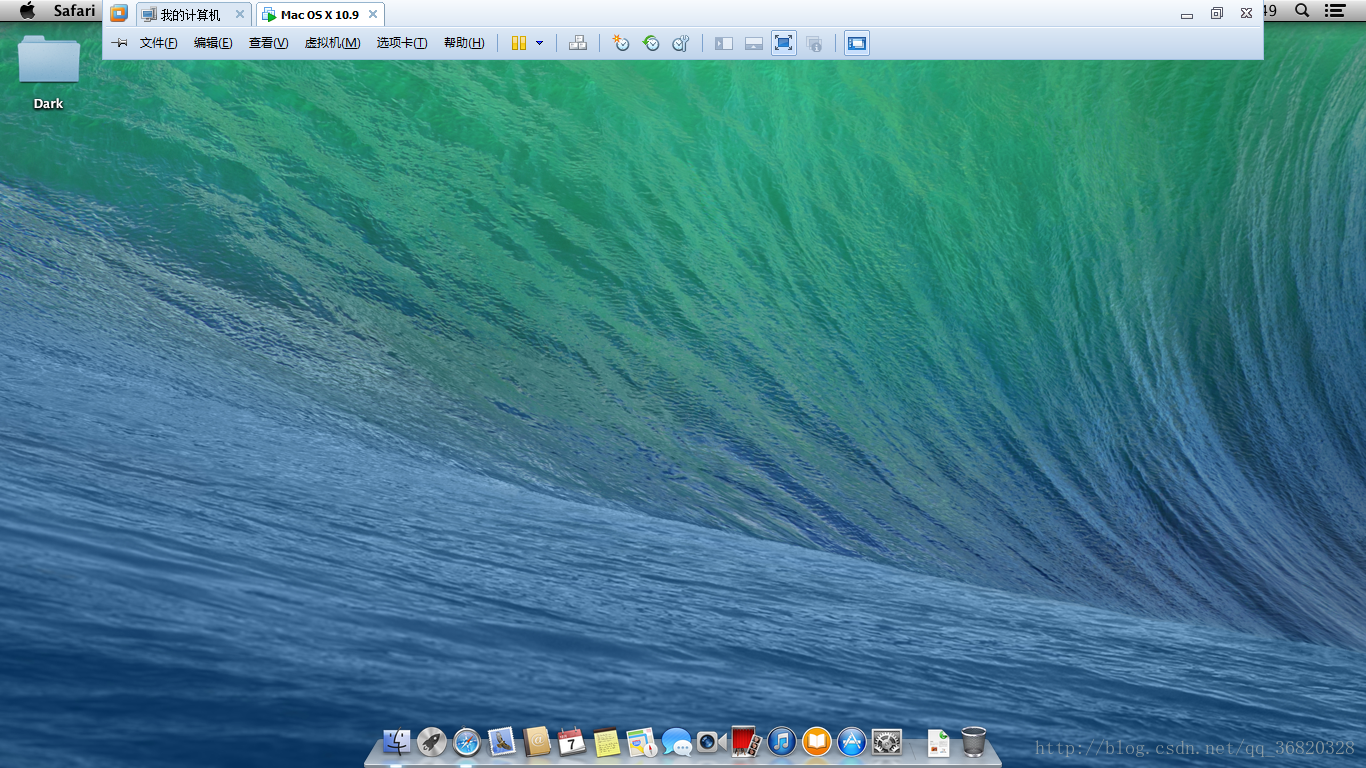Take a snapshot of the virtual machine
The height and width of the screenshot is (768, 1366).
(621, 43)
